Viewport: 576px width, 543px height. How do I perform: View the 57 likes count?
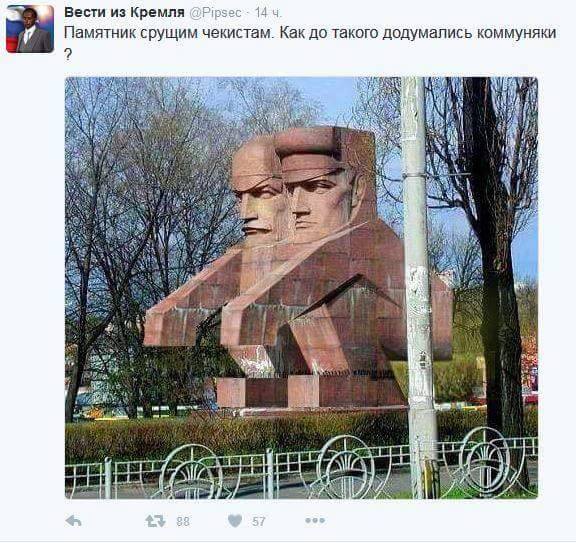pyautogui.click(x=259, y=521)
